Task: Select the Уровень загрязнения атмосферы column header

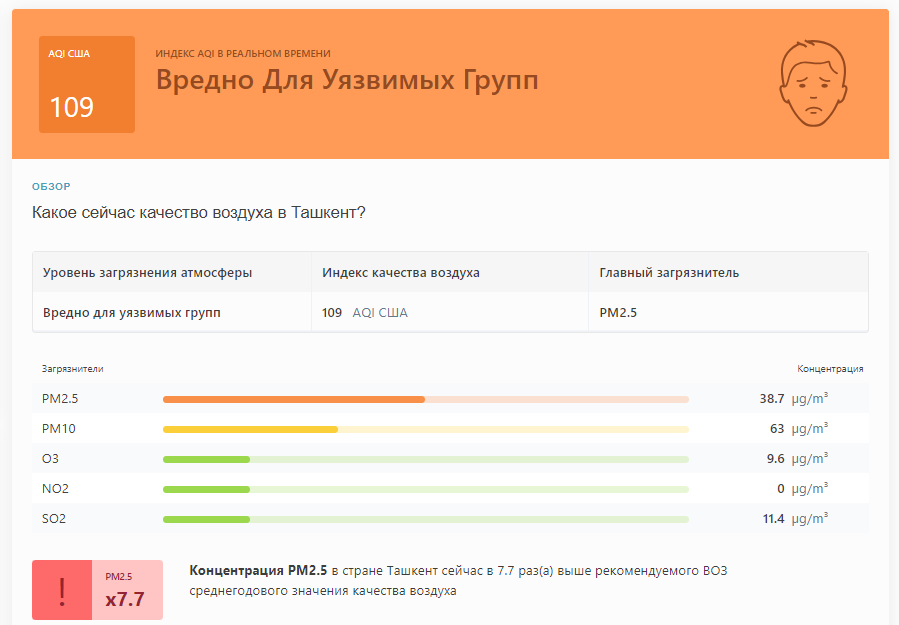Action: (147, 272)
